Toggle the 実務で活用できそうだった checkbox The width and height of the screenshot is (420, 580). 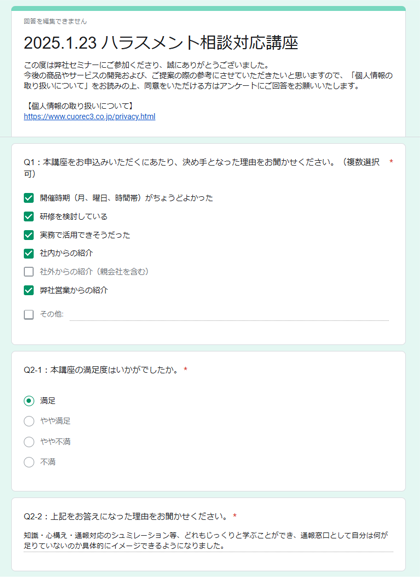click(29, 235)
